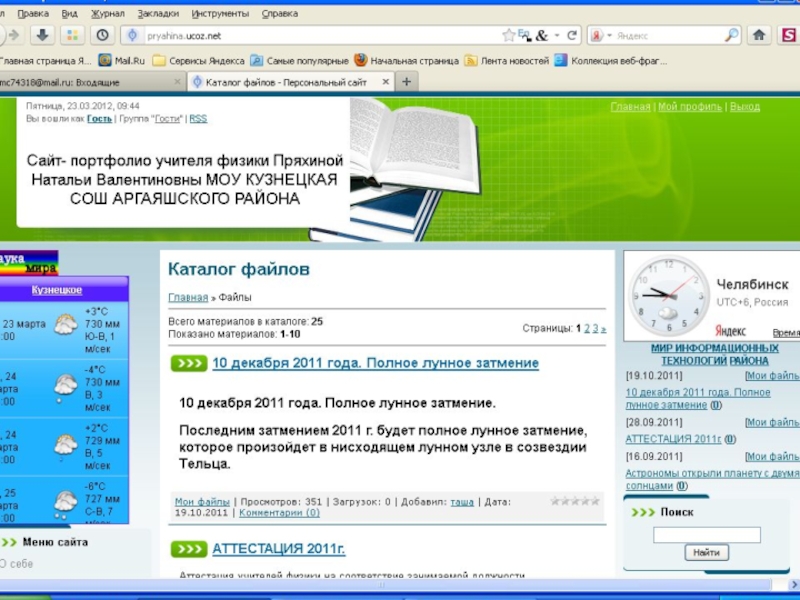Open таша author link
Viewport: 800px width, 600px height.
[462, 502]
